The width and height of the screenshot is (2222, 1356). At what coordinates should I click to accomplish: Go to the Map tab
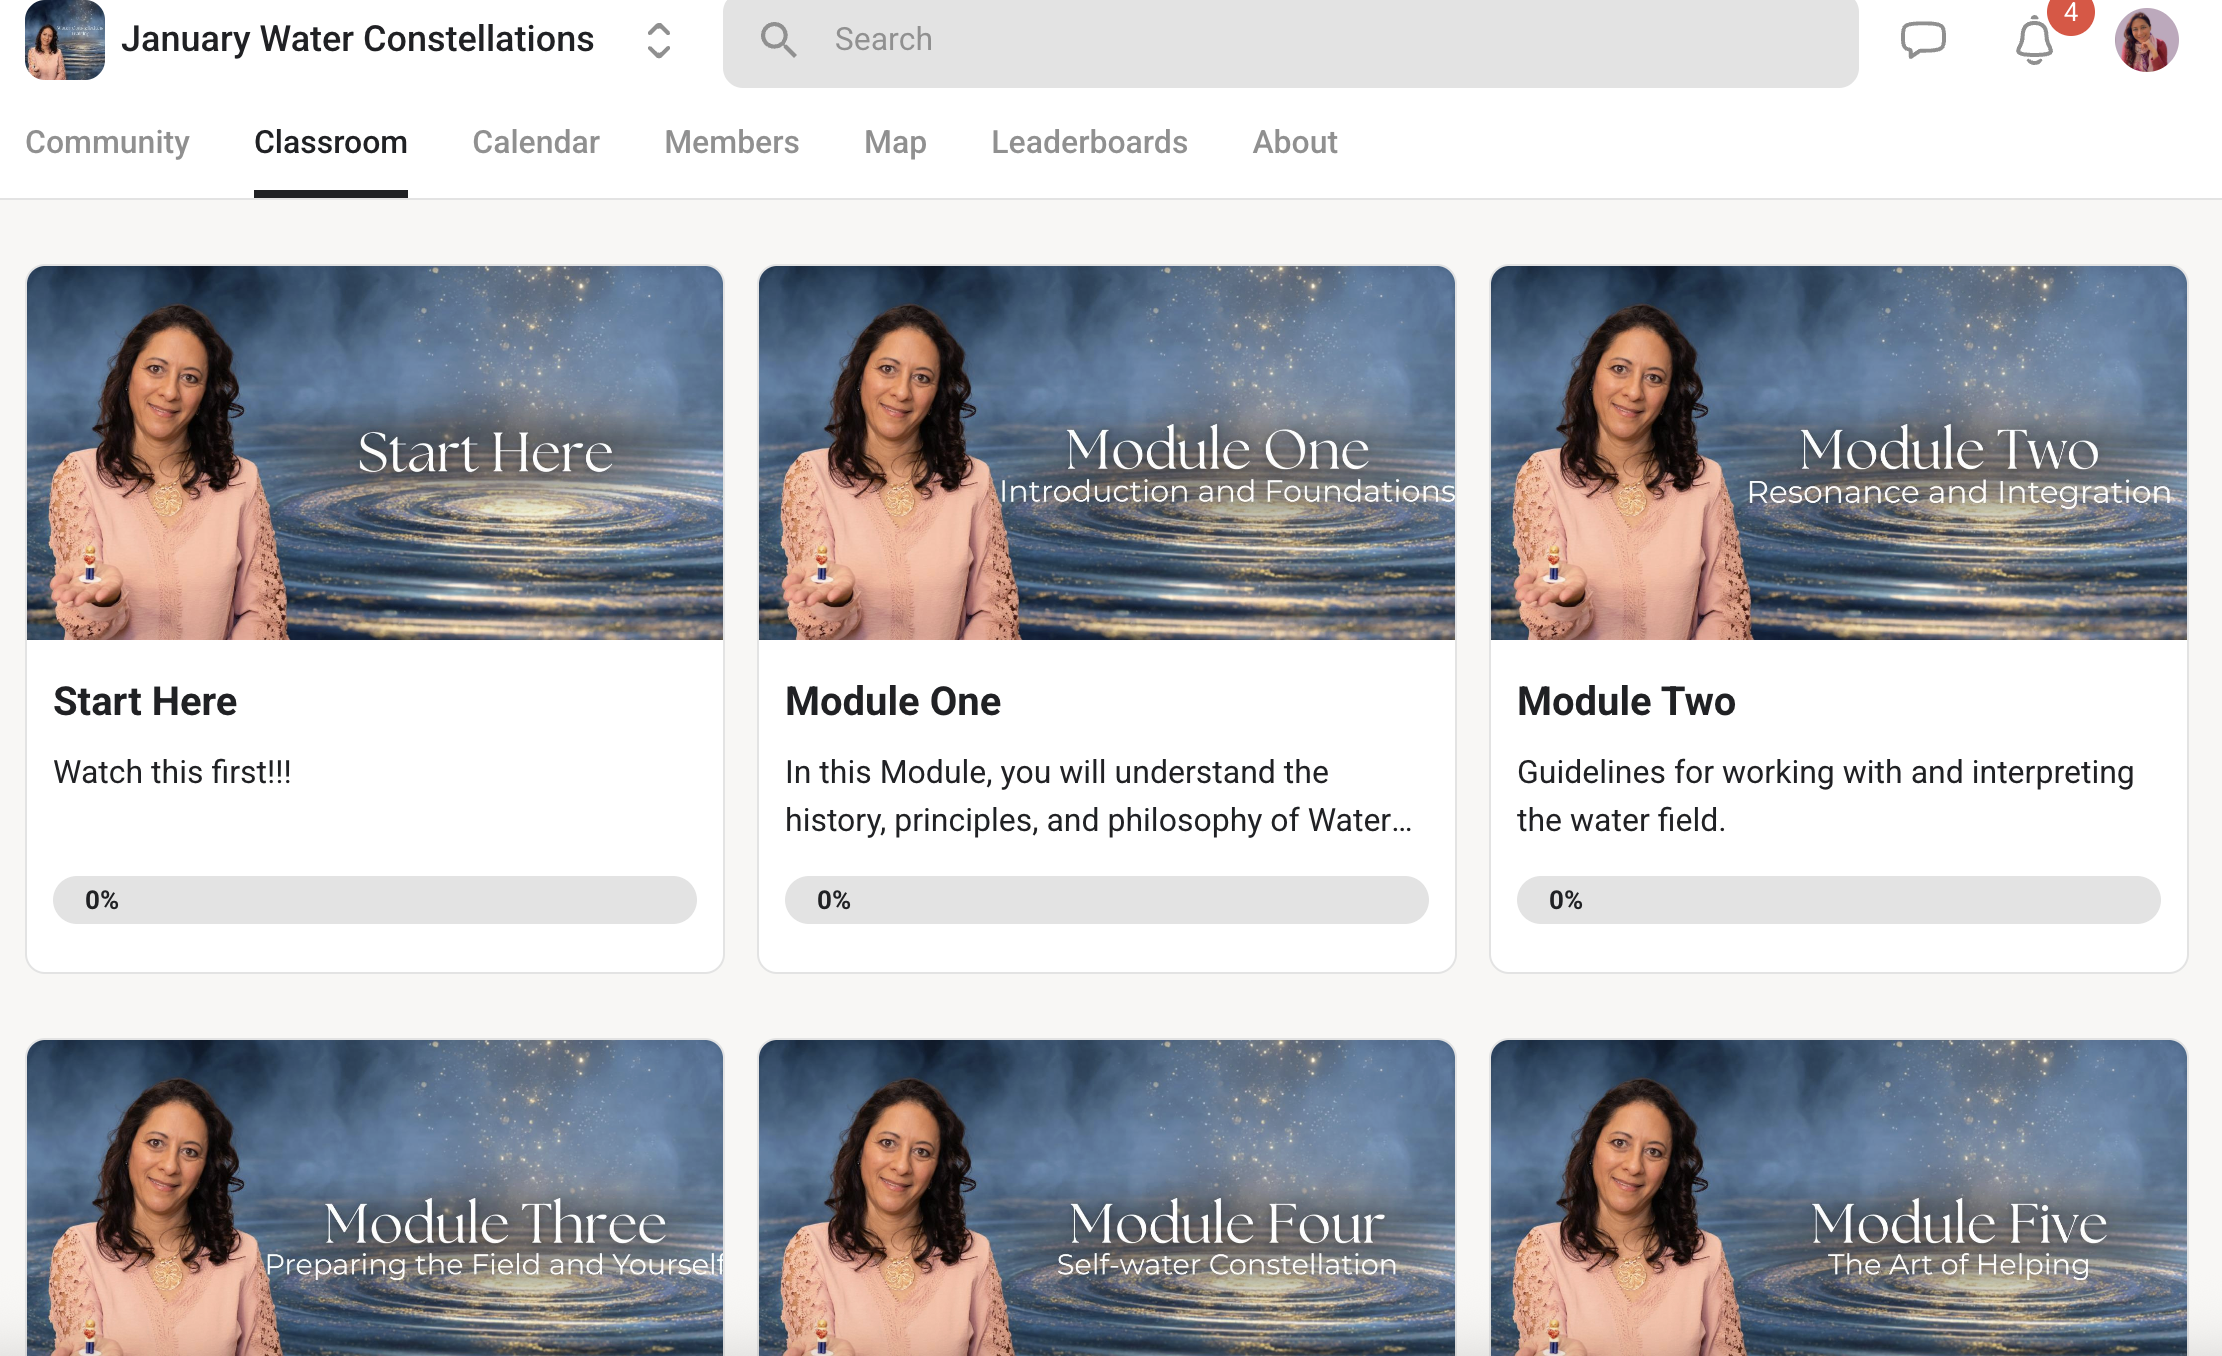[895, 142]
